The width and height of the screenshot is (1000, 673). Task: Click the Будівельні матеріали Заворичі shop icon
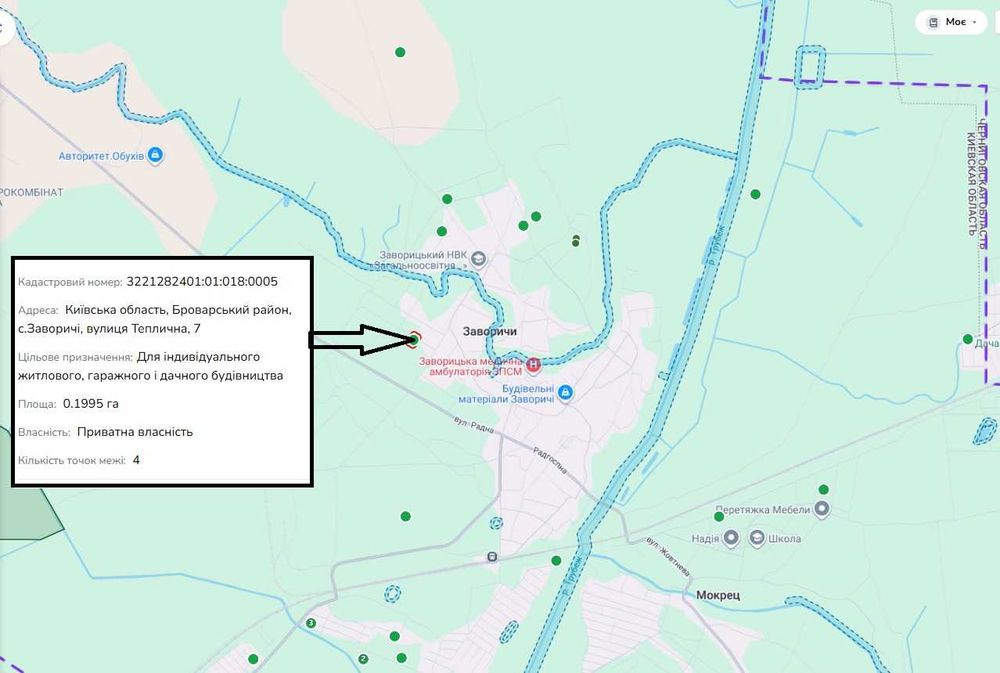click(x=565, y=393)
